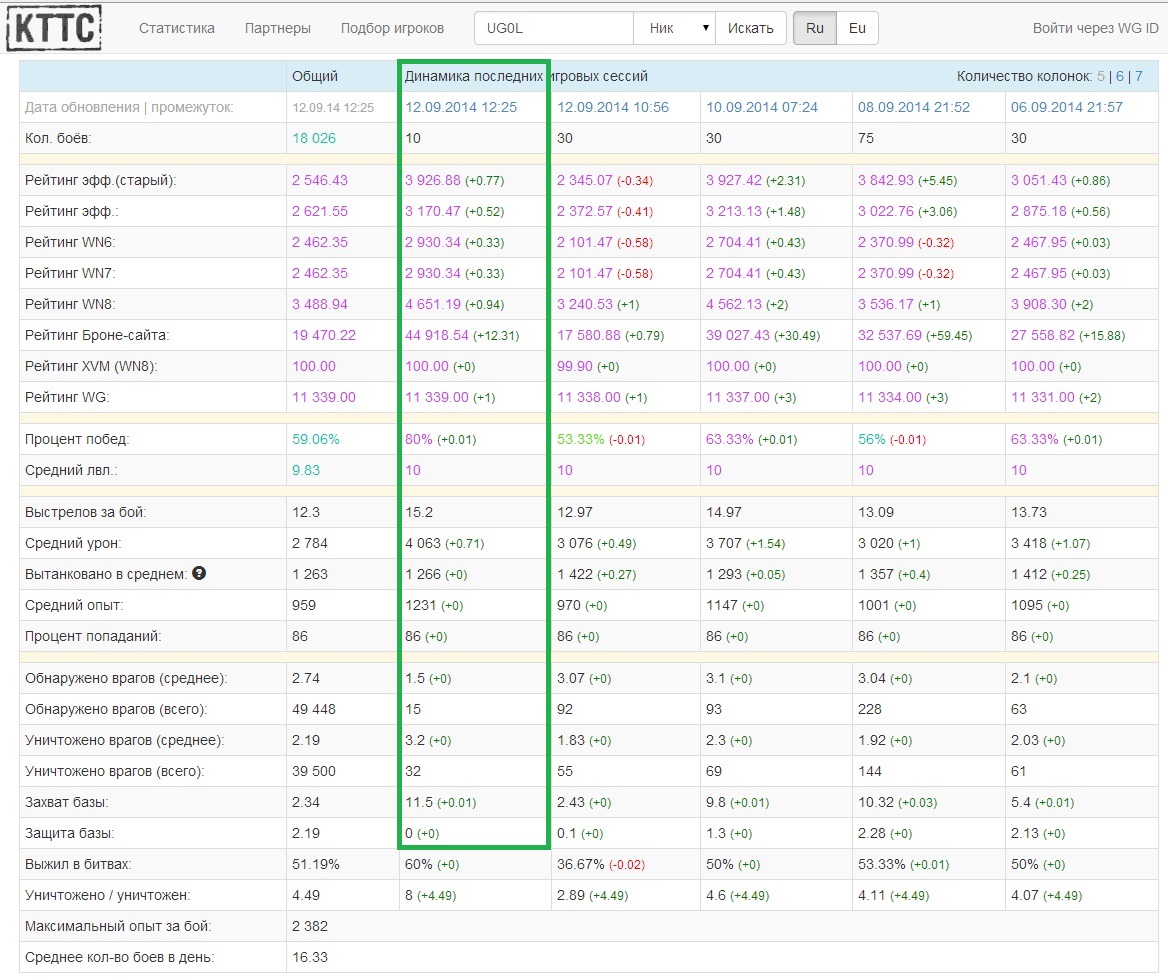Screen dimensions: 1168x979
Task: Click the nickname search field with UG0L
Action: tap(554, 28)
